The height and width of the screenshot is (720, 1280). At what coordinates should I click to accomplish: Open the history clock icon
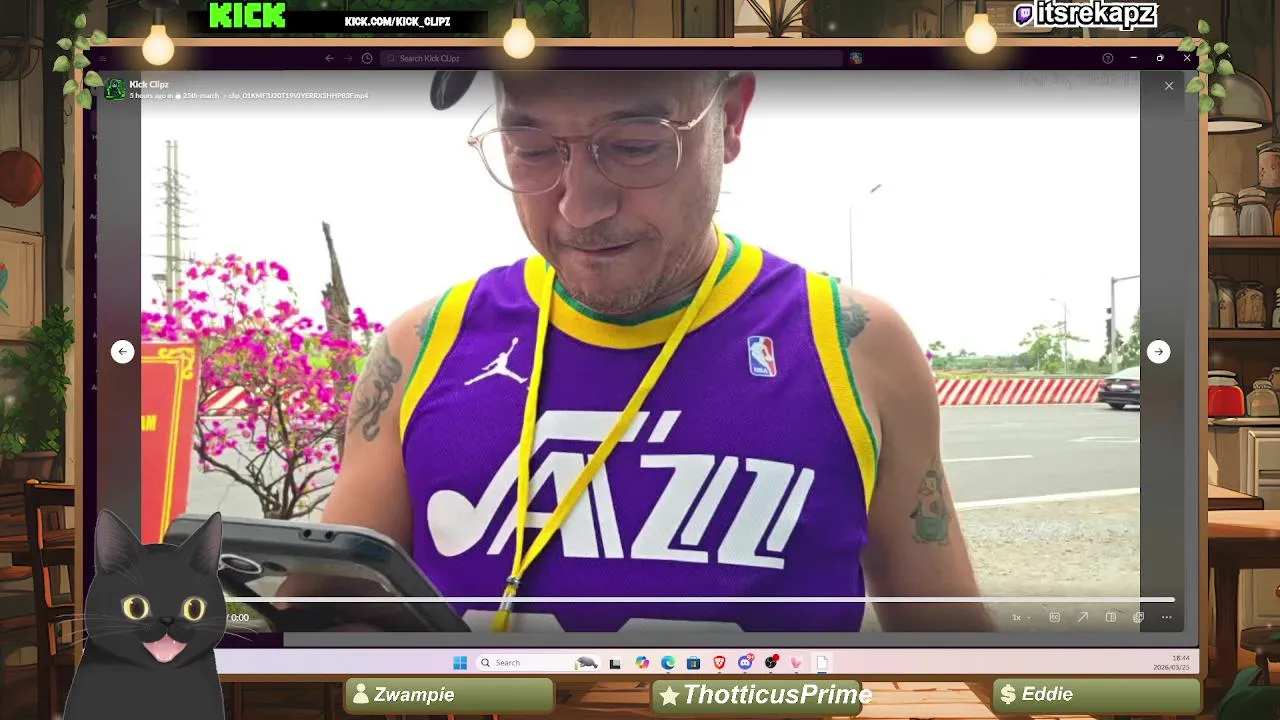(367, 58)
